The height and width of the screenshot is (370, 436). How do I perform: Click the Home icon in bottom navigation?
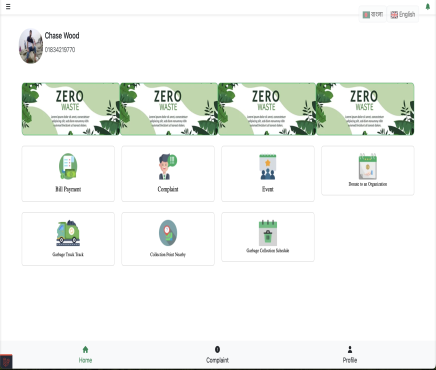[x=85, y=349]
